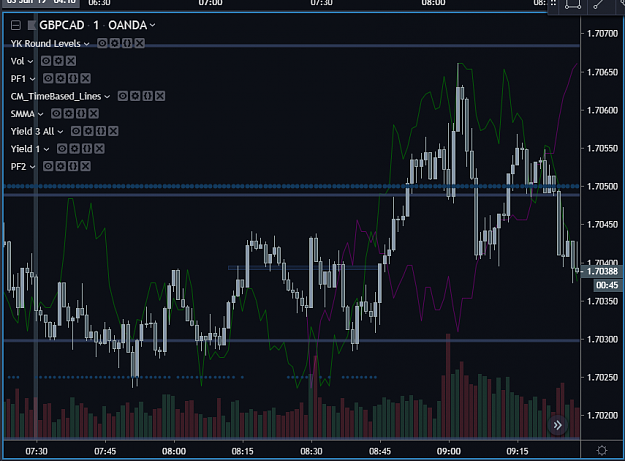This screenshot has height=461, width=625.
Task: View Yield 3 All source code
Action: click(101, 131)
